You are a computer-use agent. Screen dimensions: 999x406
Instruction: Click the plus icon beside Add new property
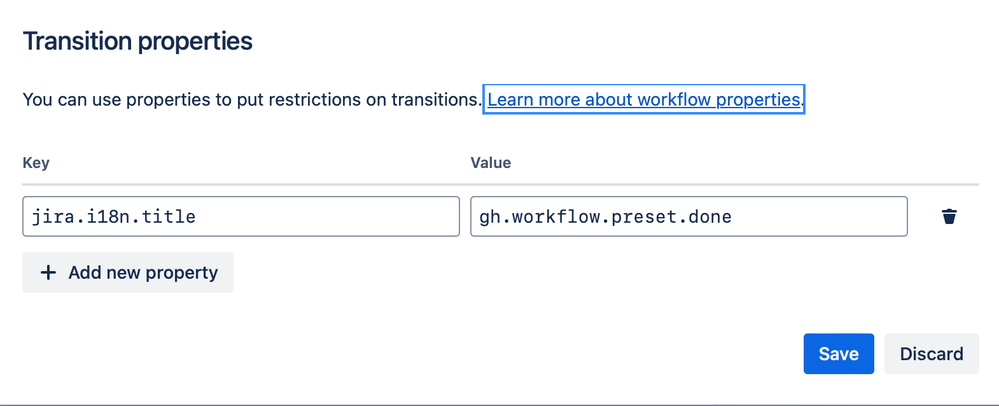pos(48,273)
